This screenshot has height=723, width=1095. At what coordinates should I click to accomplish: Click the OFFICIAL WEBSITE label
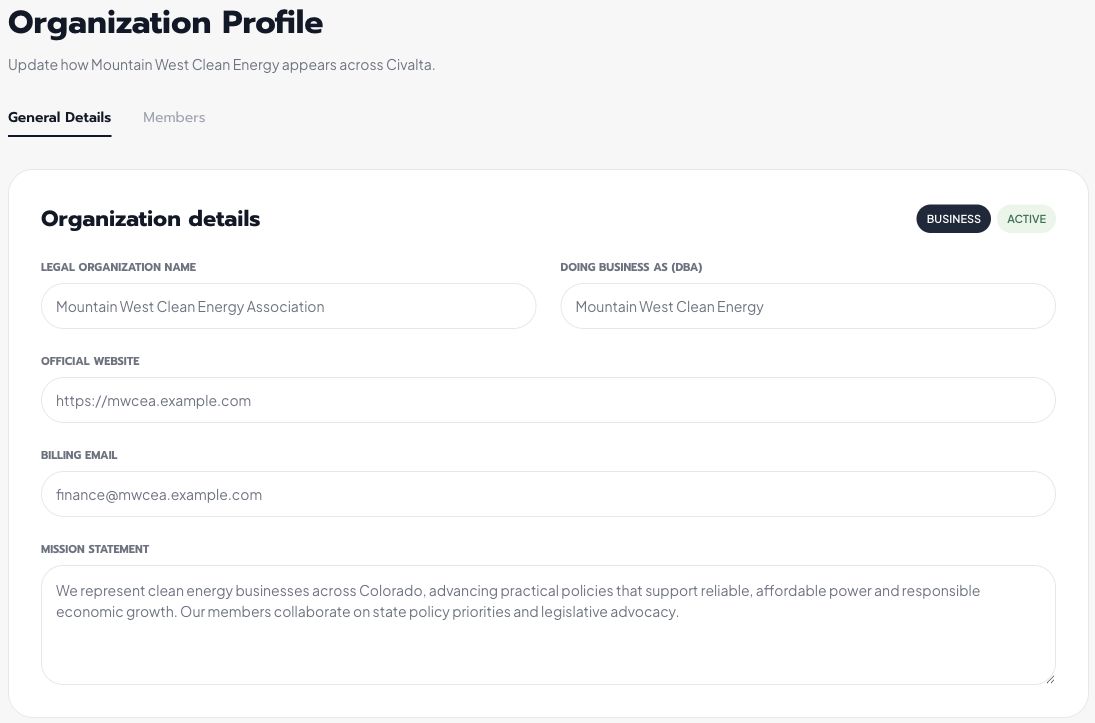(90, 361)
